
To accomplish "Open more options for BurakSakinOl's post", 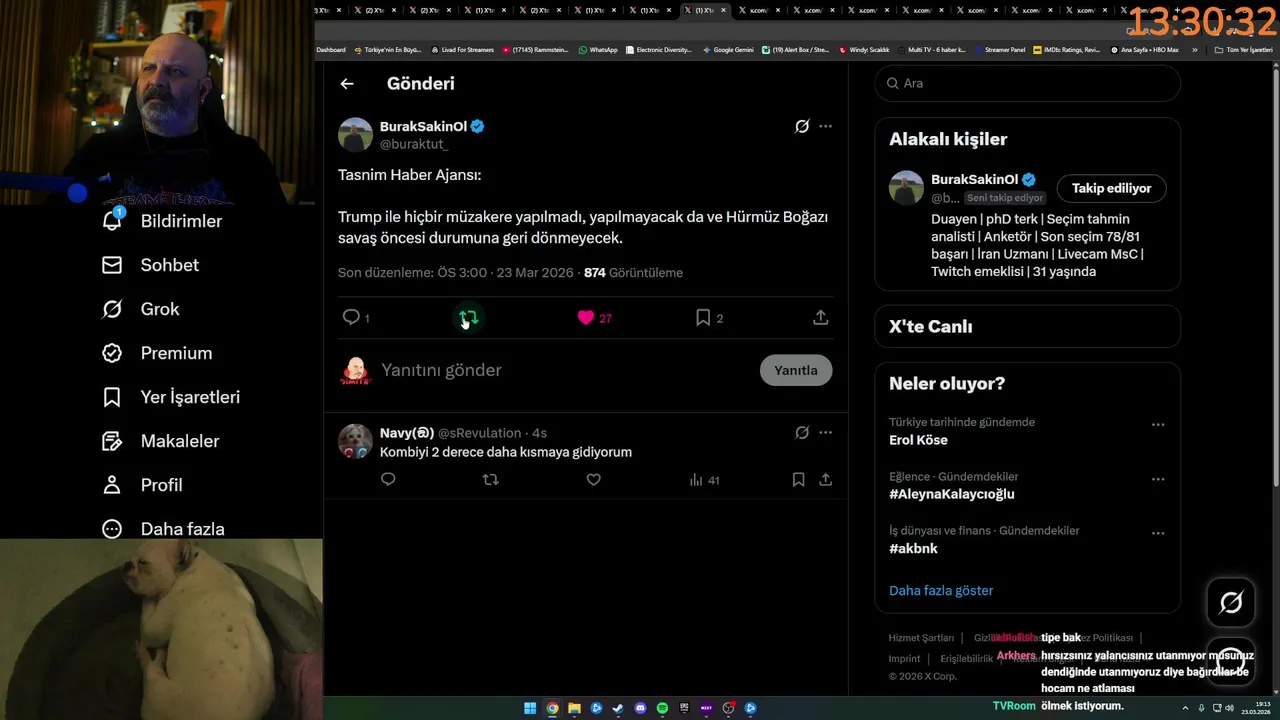I will coord(825,126).
